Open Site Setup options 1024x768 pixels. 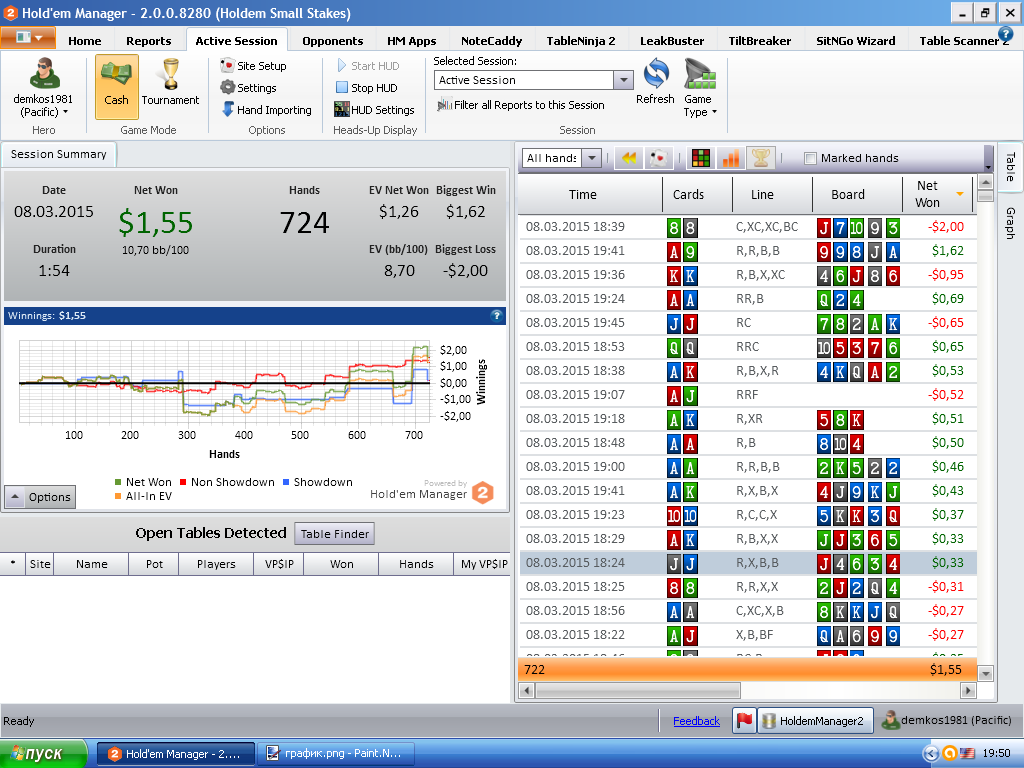pos(253,65)
